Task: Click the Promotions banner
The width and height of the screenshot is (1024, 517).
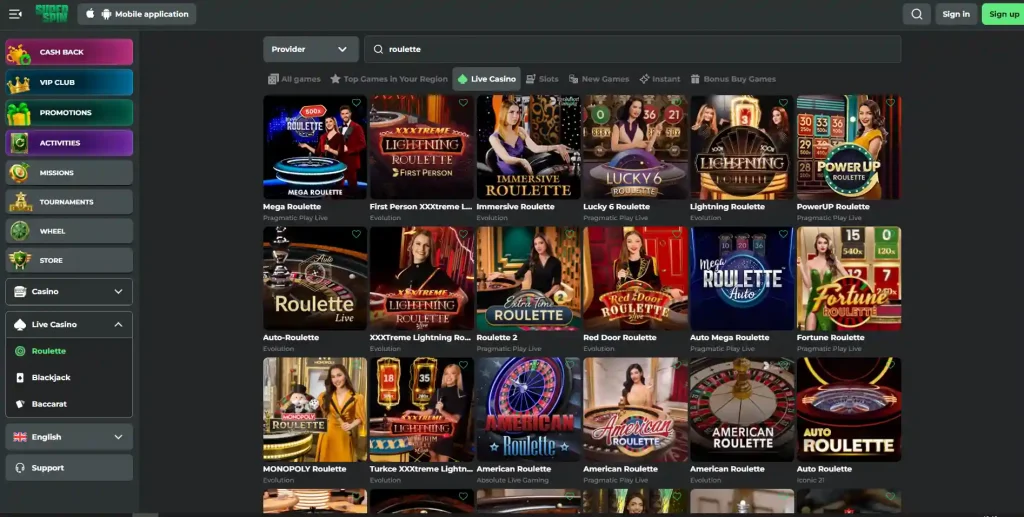Action: (69, 112)
